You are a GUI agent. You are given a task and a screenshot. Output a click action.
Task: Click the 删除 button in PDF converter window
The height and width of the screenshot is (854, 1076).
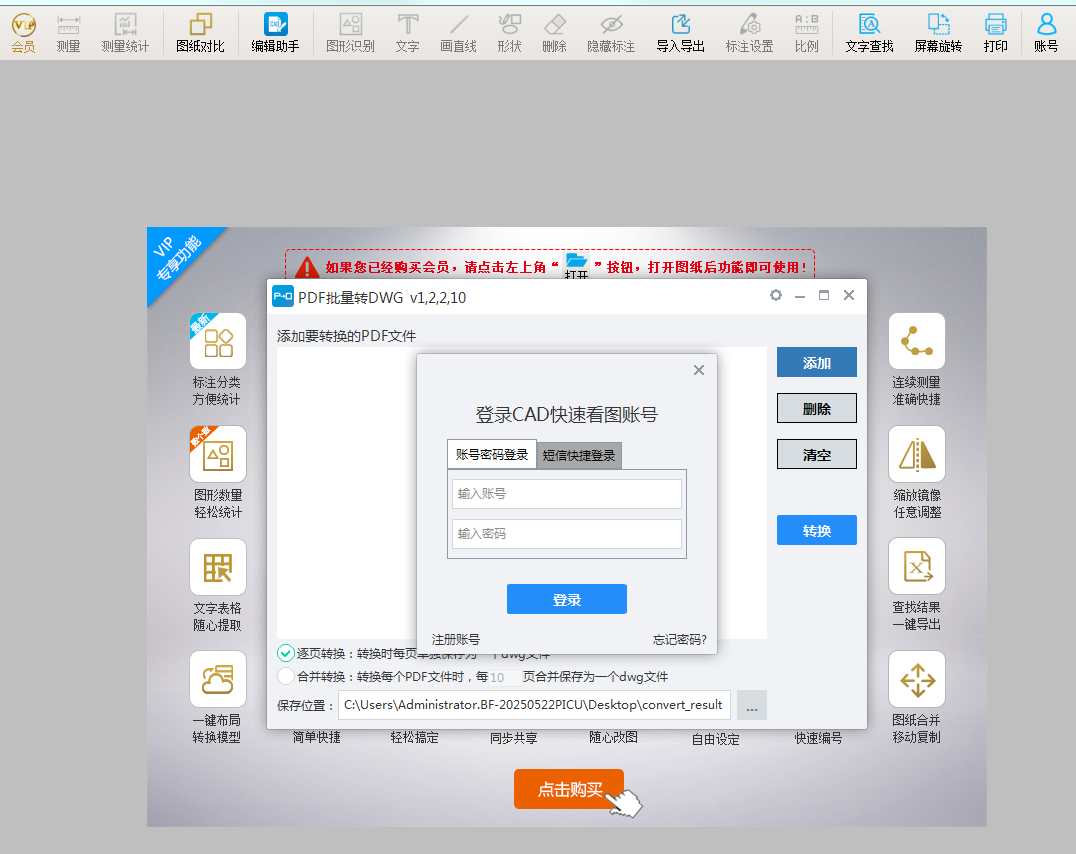tap(817, 408)
